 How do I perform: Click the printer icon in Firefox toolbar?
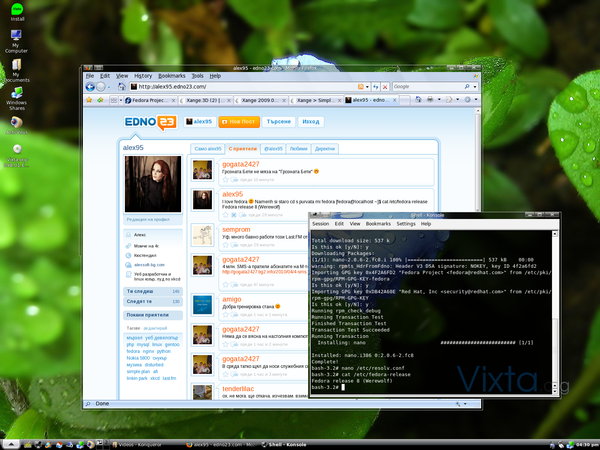(x=430, y=99)
